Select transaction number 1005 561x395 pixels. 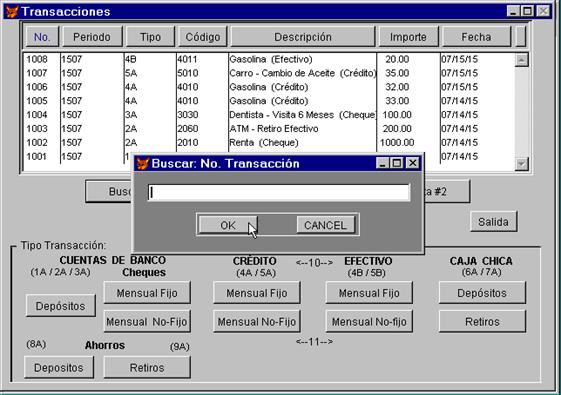(x=36, y=101)
